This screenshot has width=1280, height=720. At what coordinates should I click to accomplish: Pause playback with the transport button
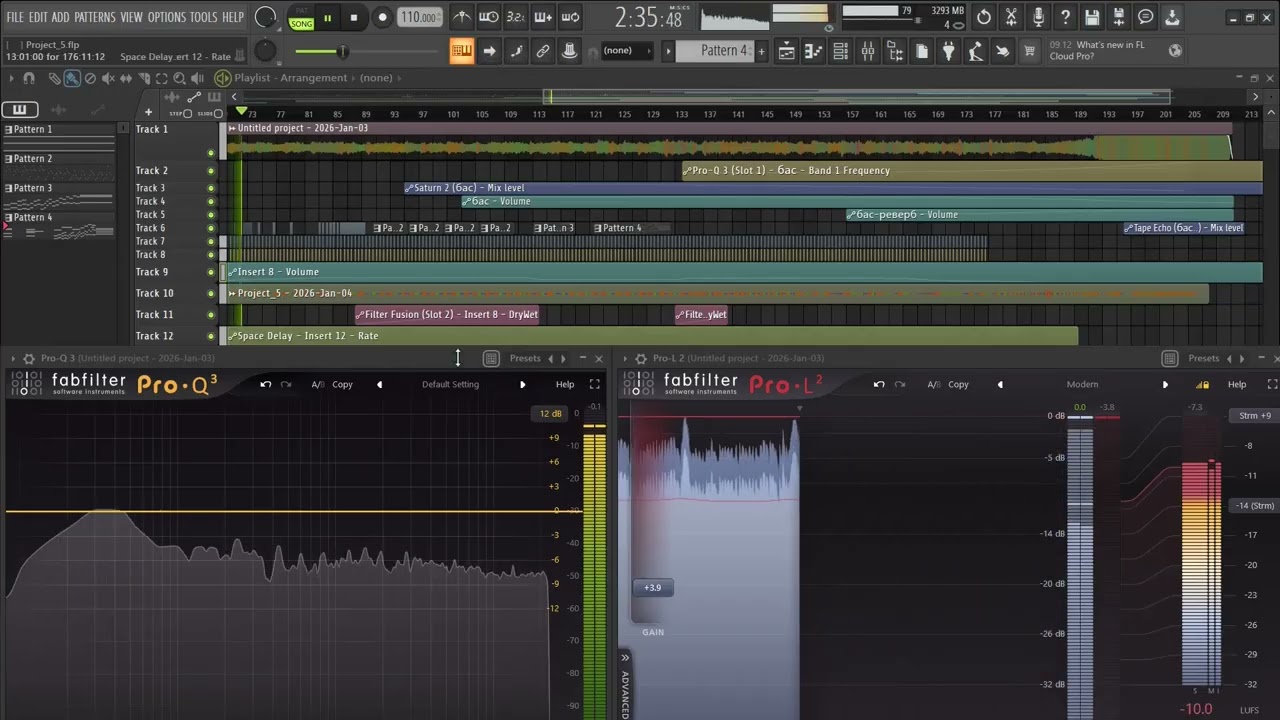327,17
